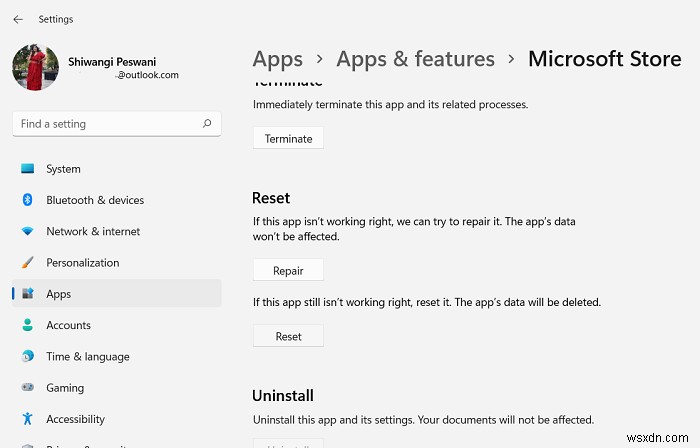
Task: Open Accounts category
Action: 68,325
